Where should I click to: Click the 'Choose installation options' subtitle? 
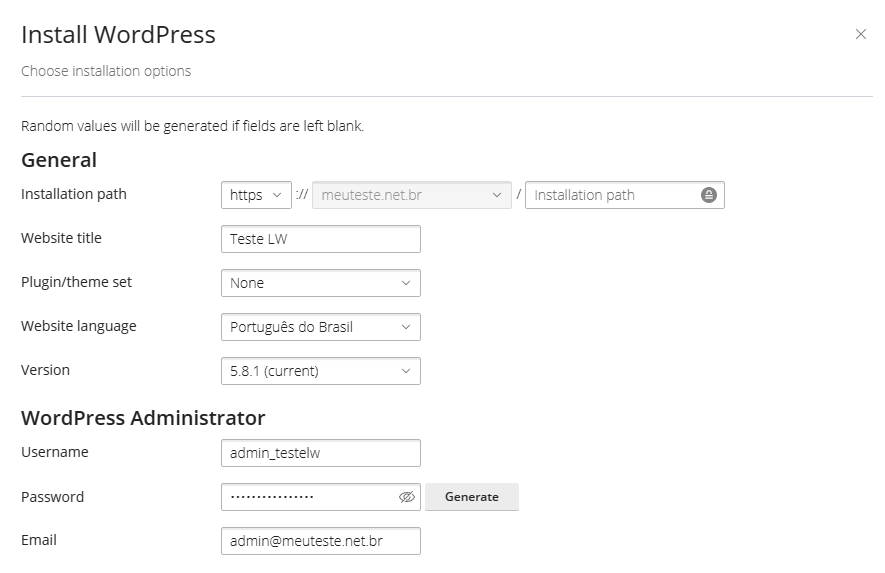(x=106, y=71)
